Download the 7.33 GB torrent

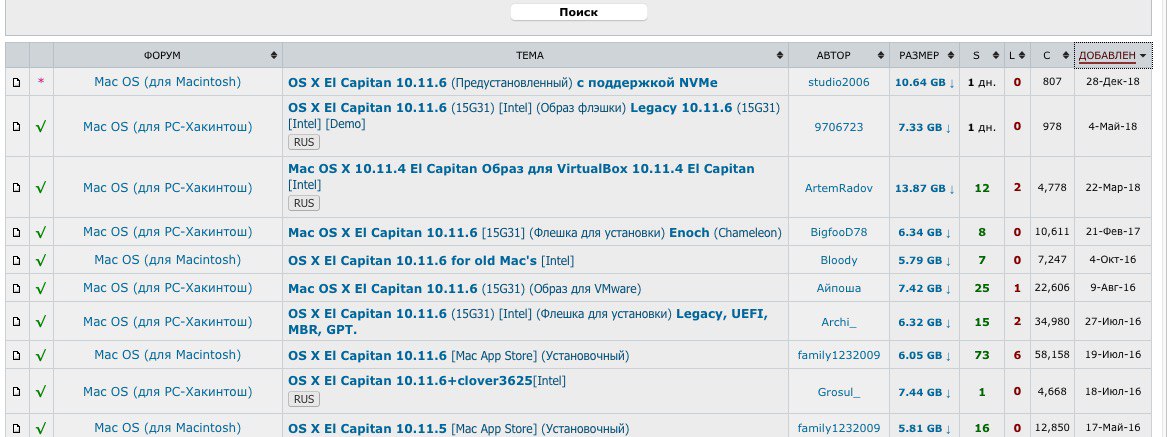click(924, 127)
